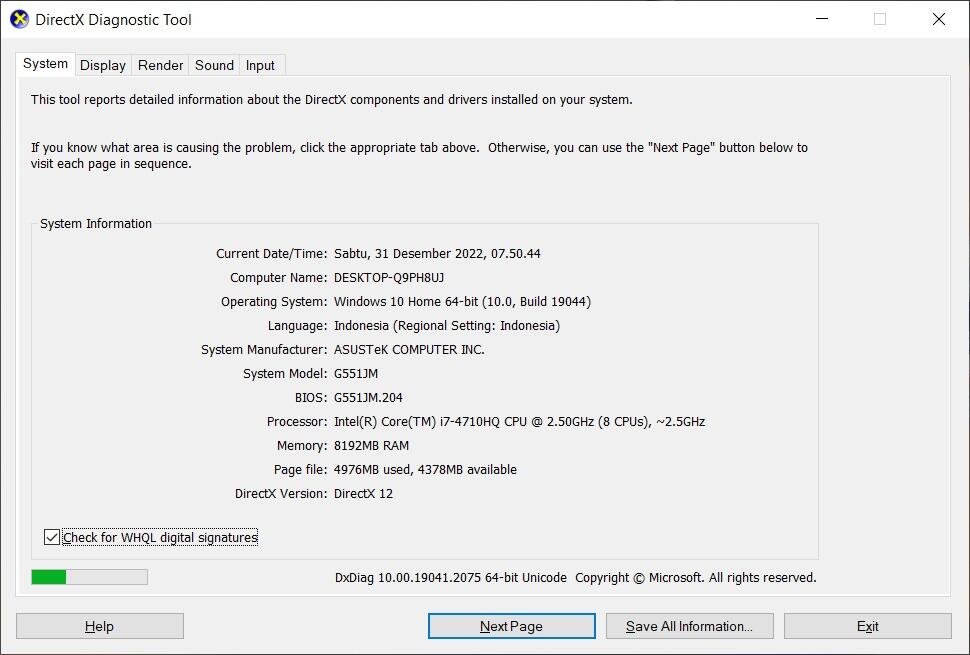Click the Microsoft copyright notice text
The image size is (970, 655).
(x=696, y=578)
